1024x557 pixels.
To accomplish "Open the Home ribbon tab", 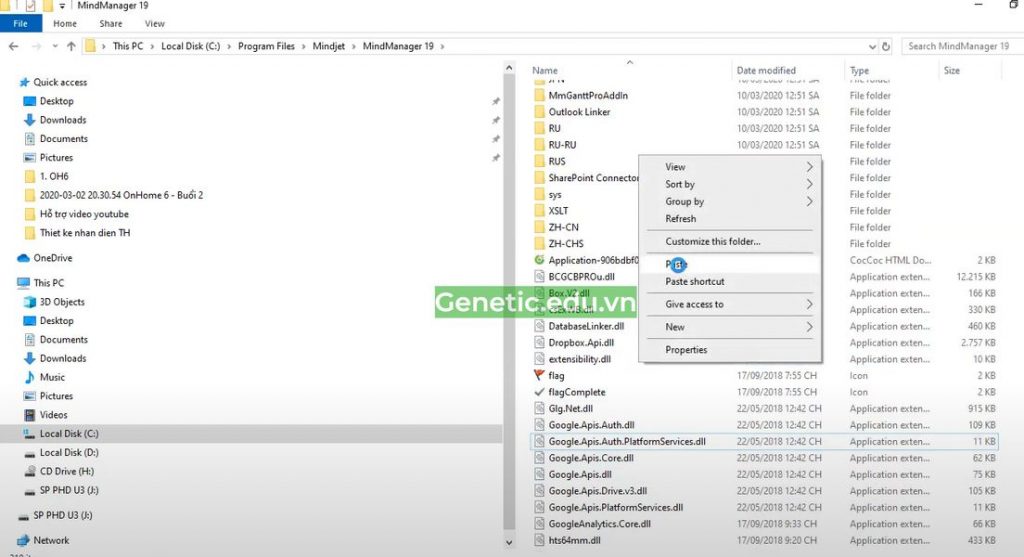I will (x=65, y=24).
